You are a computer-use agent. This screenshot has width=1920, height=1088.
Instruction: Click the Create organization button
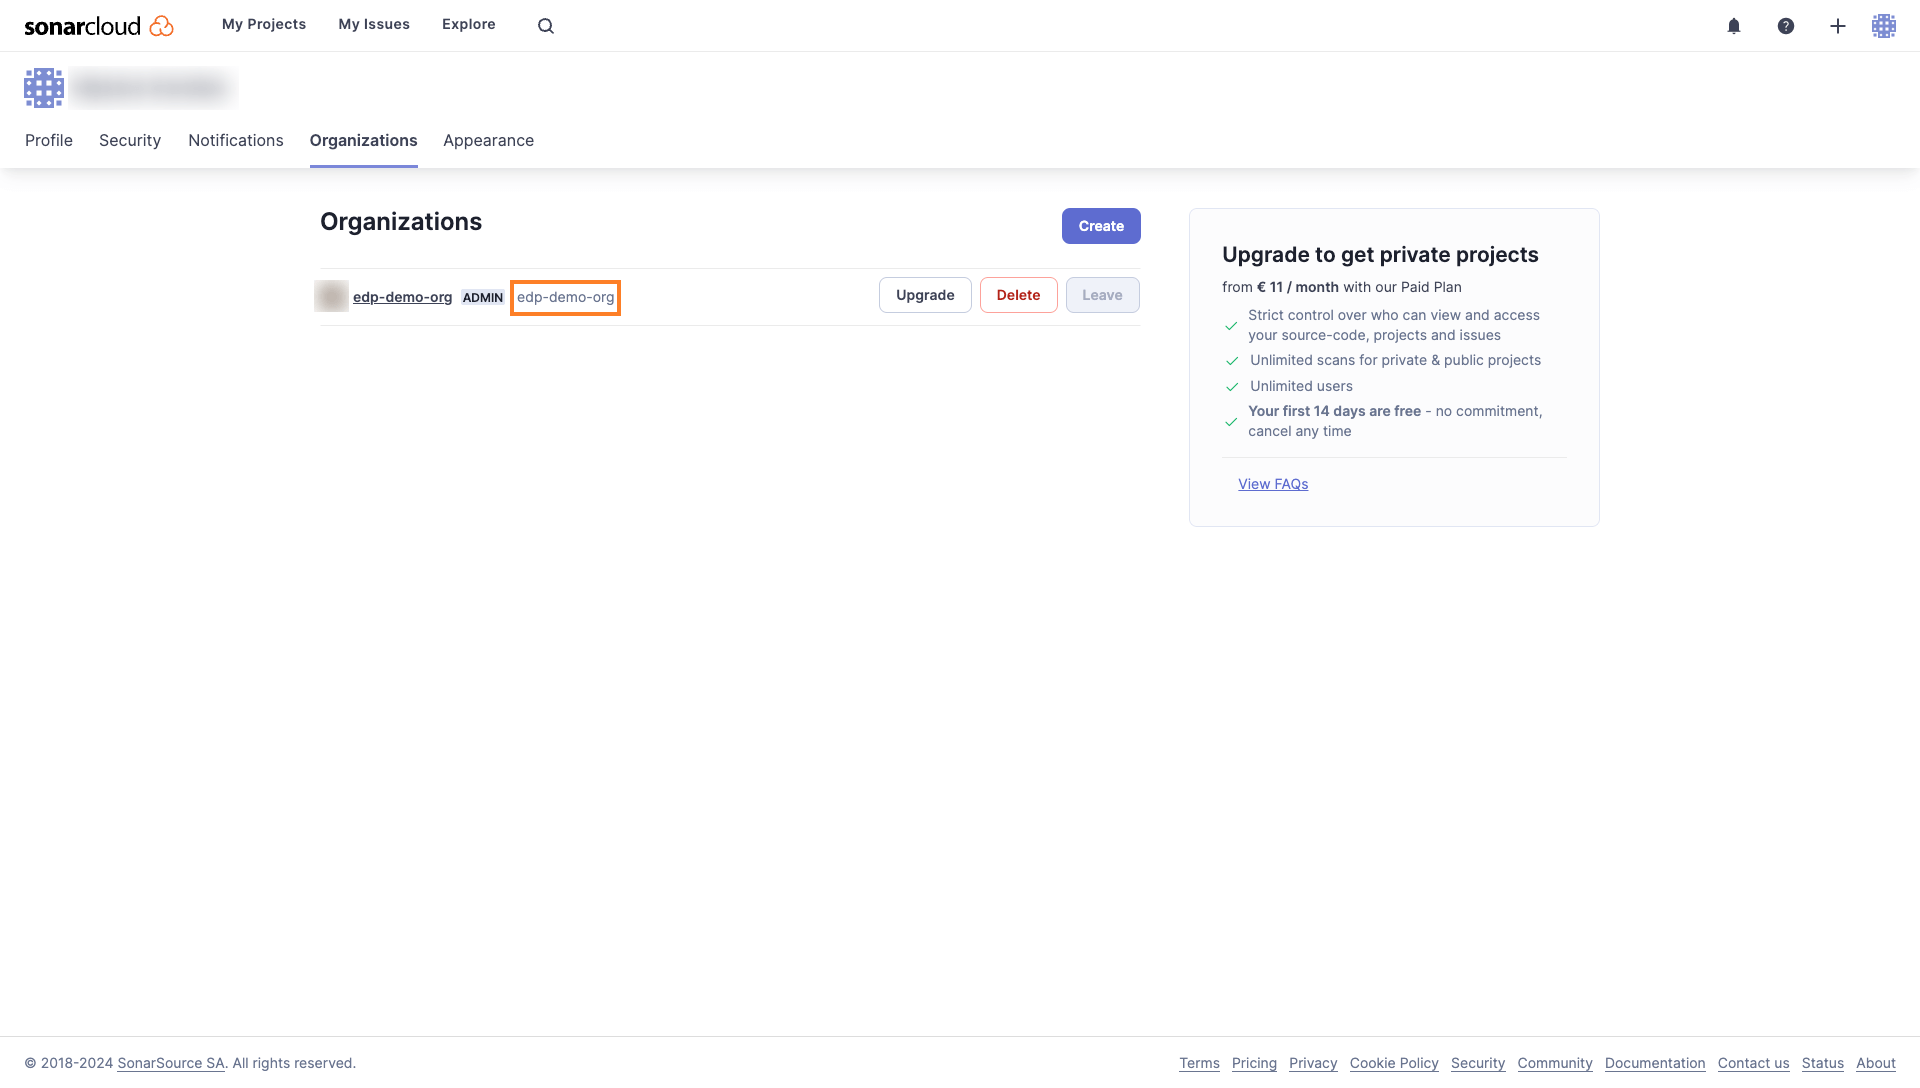[1101, 226]
